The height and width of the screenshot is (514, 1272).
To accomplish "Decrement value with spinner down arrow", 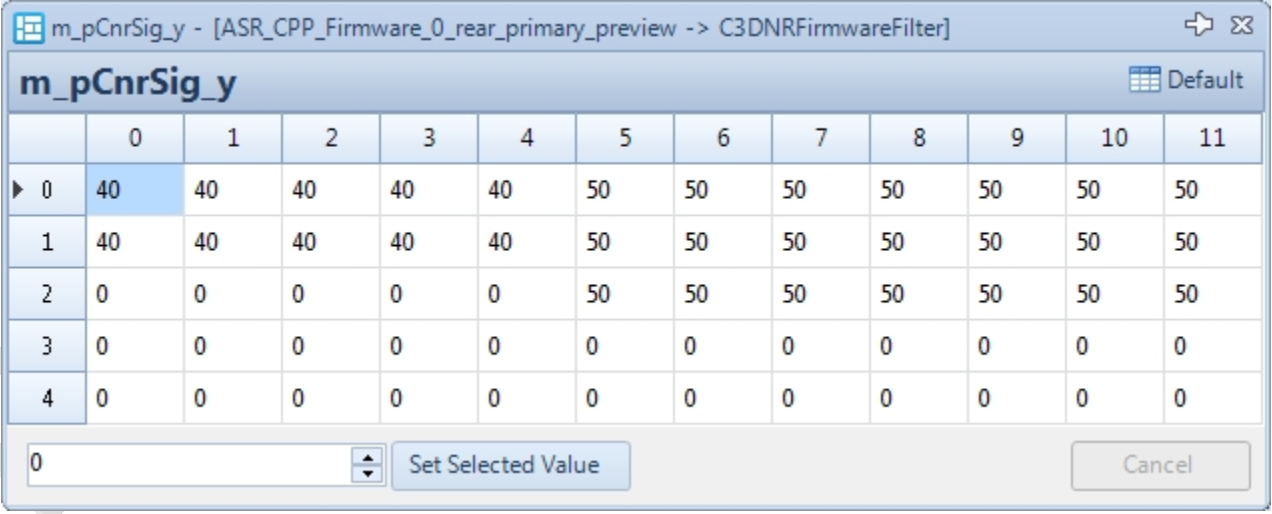I will (x=369, y=471).
